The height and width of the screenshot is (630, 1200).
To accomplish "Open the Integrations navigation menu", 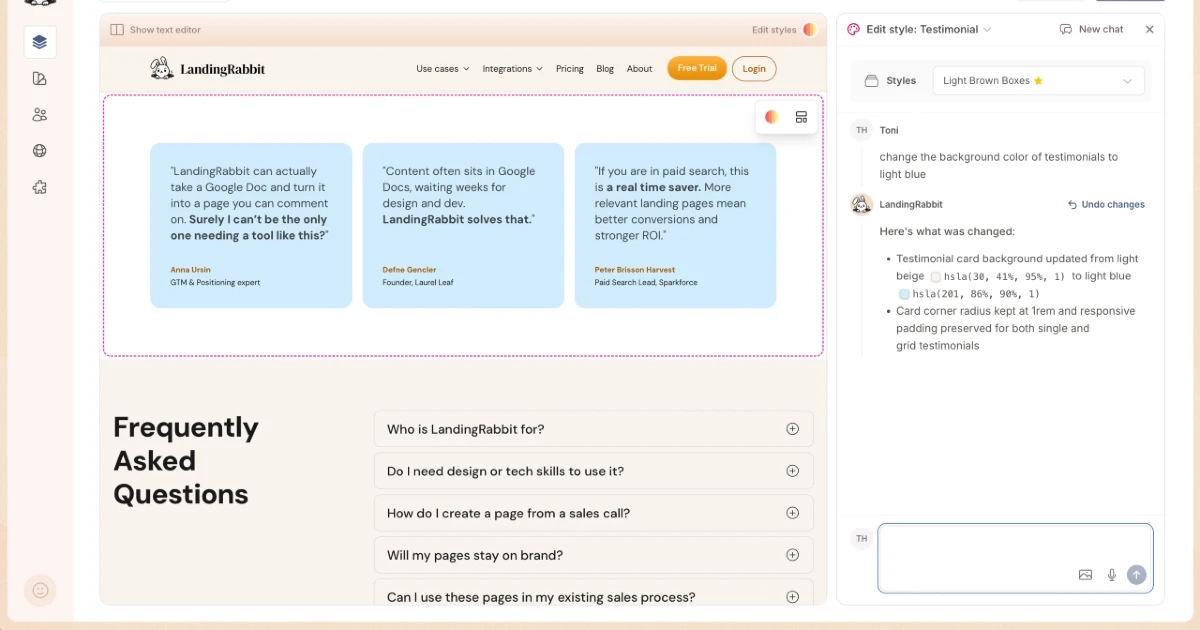I will tap(512, 69).
